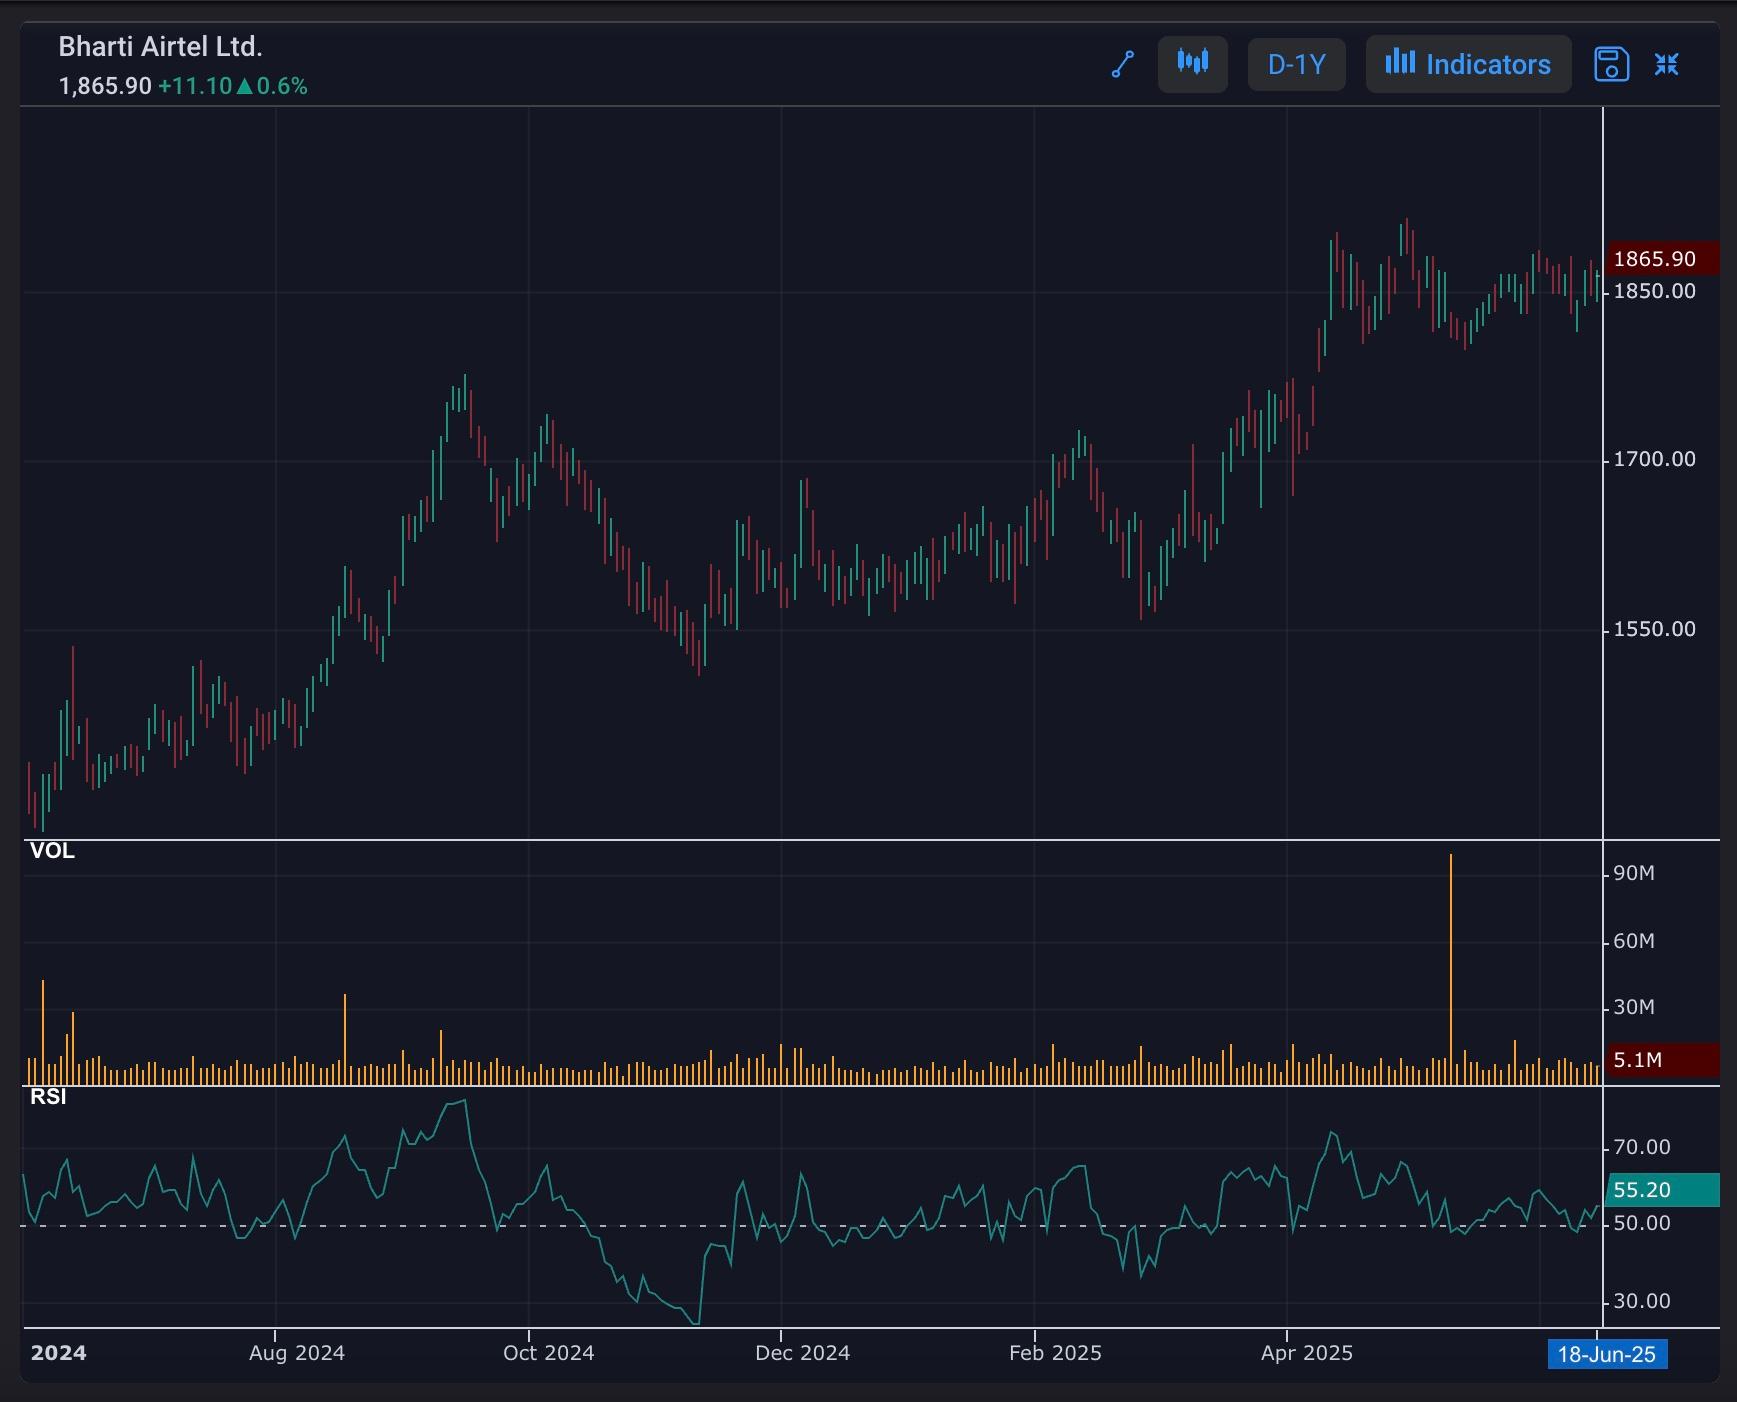Image resolution: width=1737 pixels, height=1402 pixels.
Task: Open the candlestick chart type button
Action: pyautogui.click(x=1192, y=64)
